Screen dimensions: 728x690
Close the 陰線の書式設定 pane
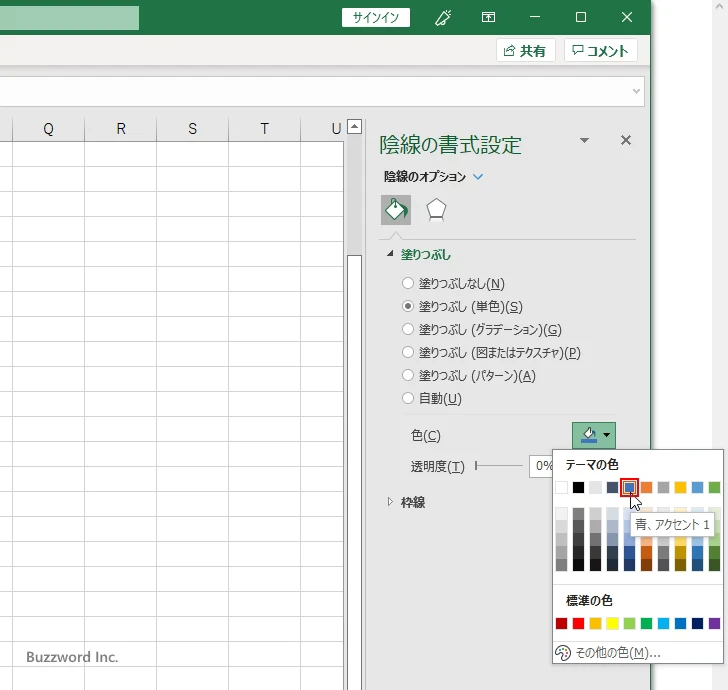tap(626, 140)
